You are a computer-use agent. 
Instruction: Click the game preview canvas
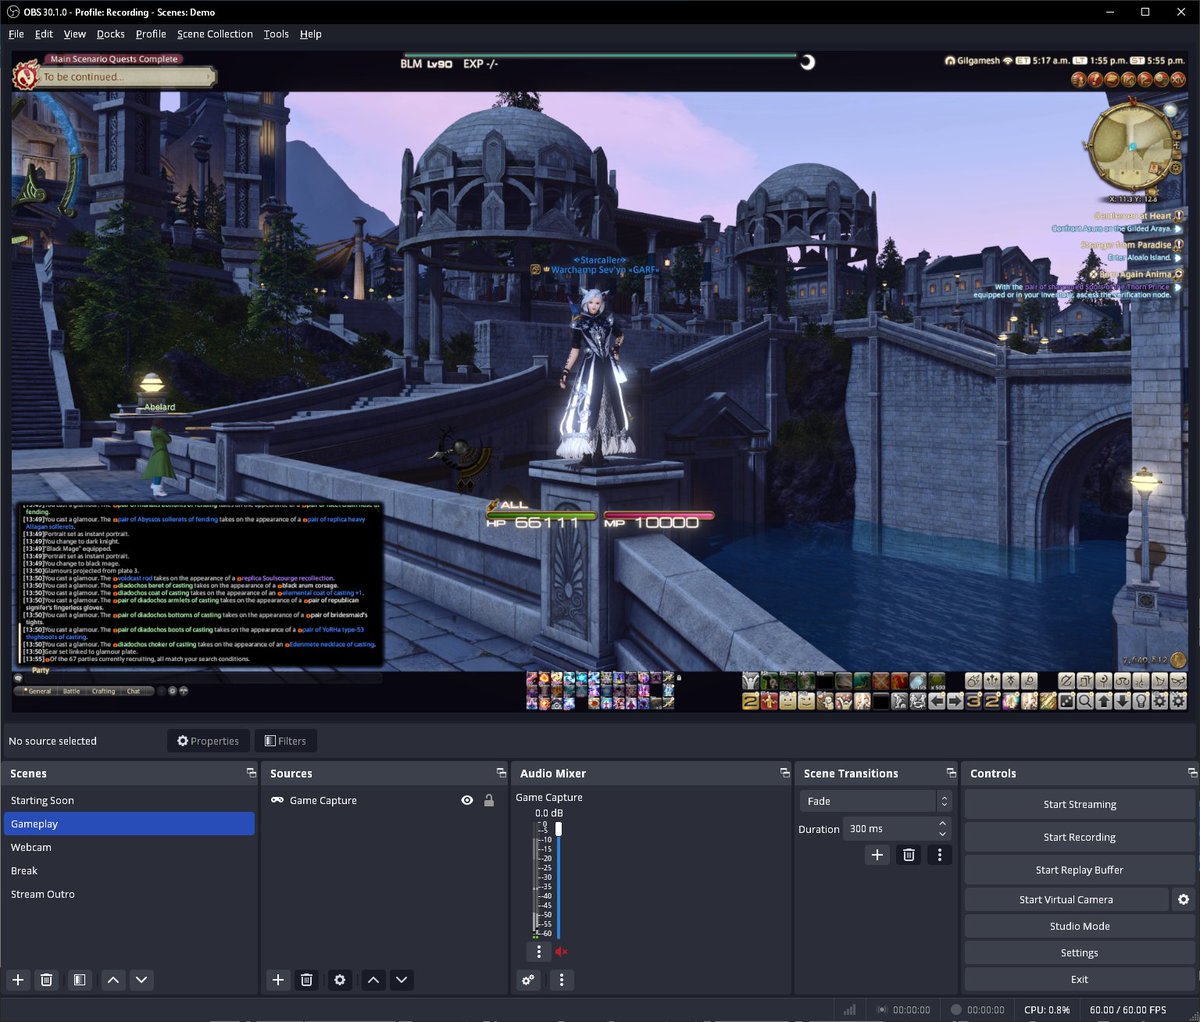(x=600, y=382)
